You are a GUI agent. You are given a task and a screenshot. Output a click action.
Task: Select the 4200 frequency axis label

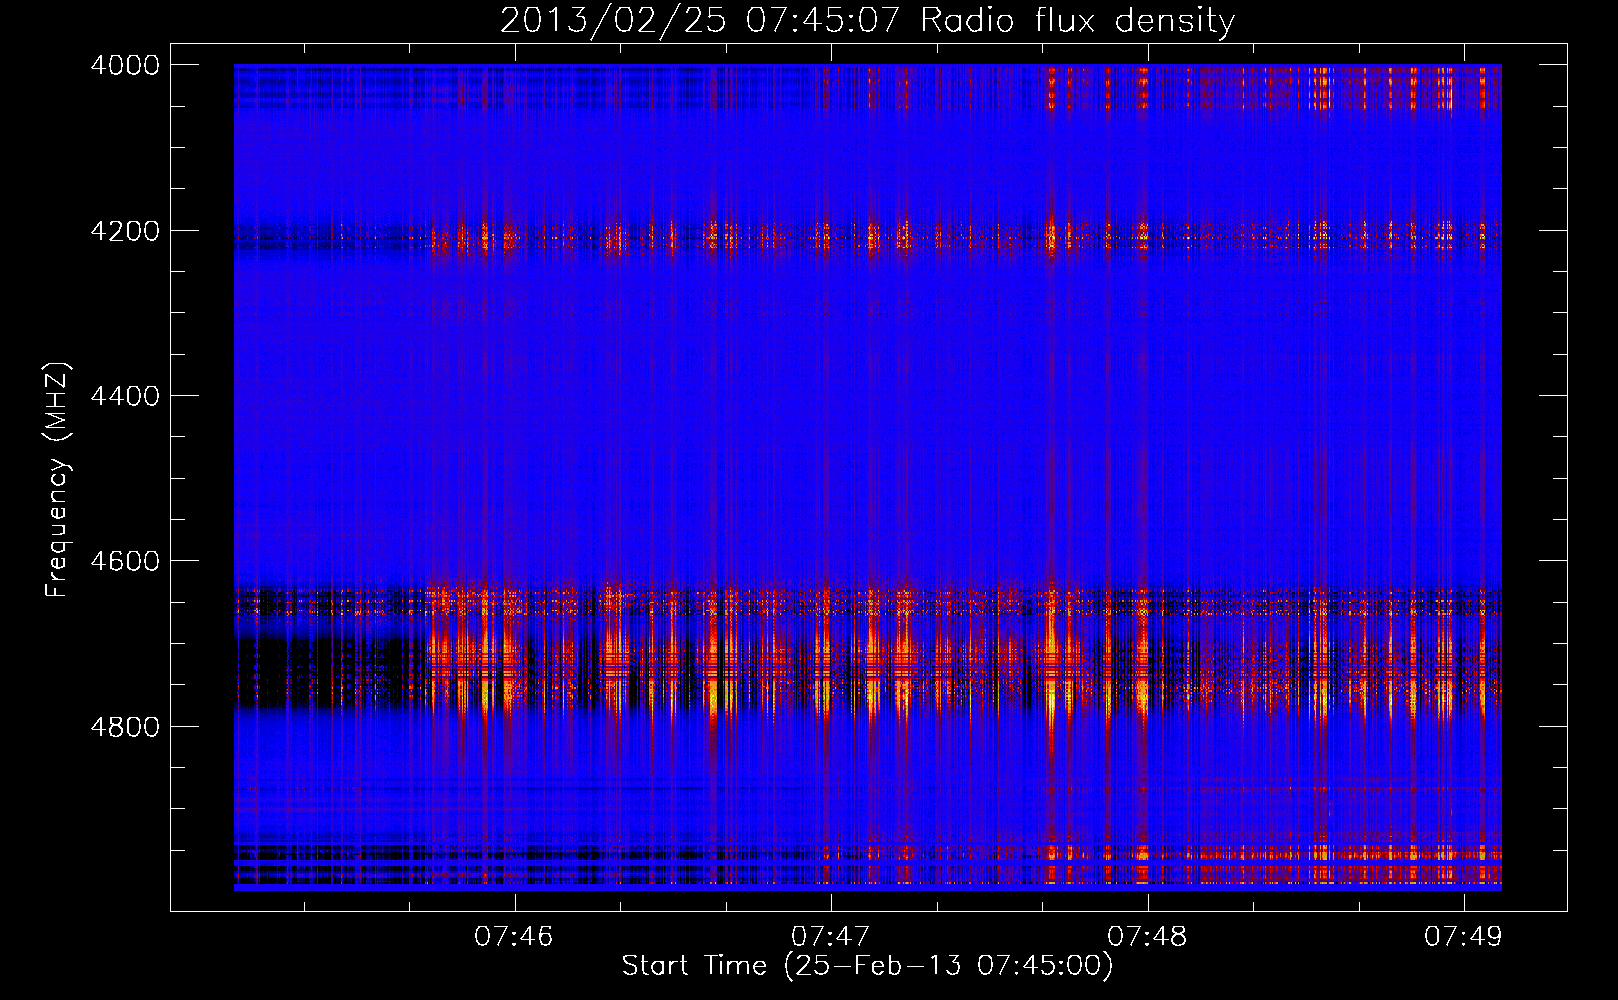click(125, 231)
